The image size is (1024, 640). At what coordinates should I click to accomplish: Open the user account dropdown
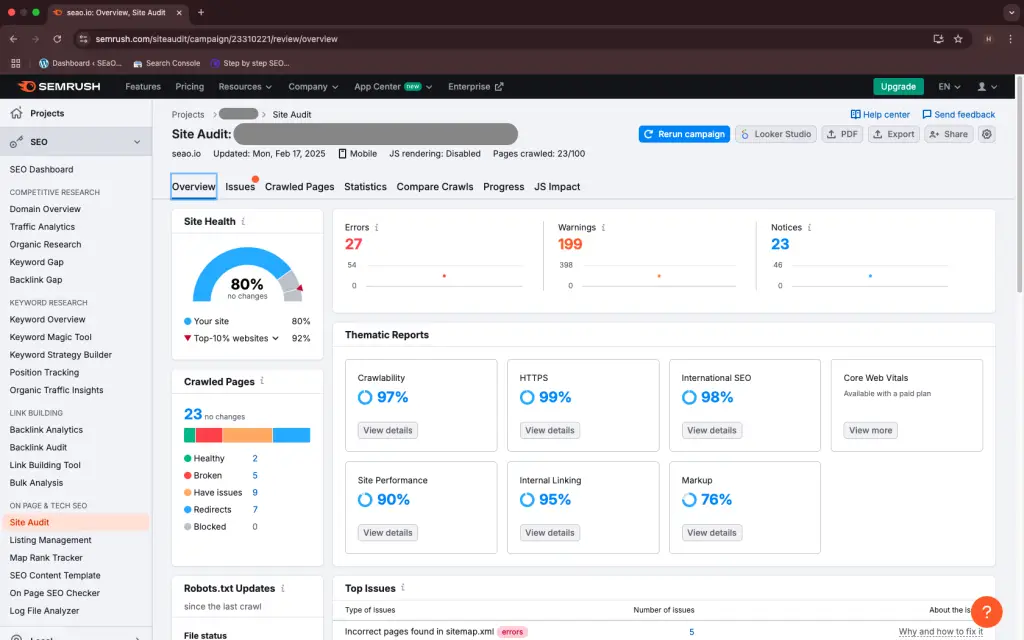point(987,86)
